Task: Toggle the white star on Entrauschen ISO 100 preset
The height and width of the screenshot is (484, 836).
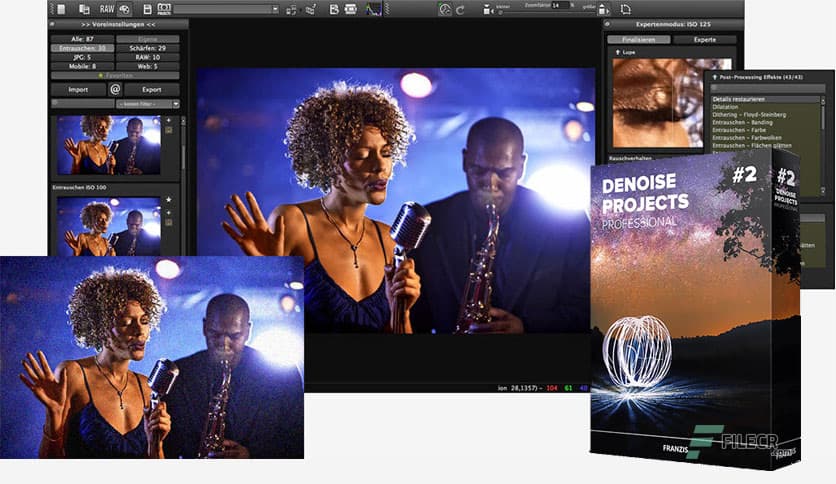Action: click(168, 200)
